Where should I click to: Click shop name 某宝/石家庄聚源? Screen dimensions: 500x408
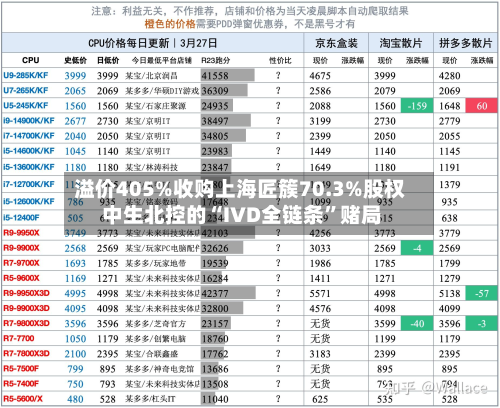tap(155, 106)
